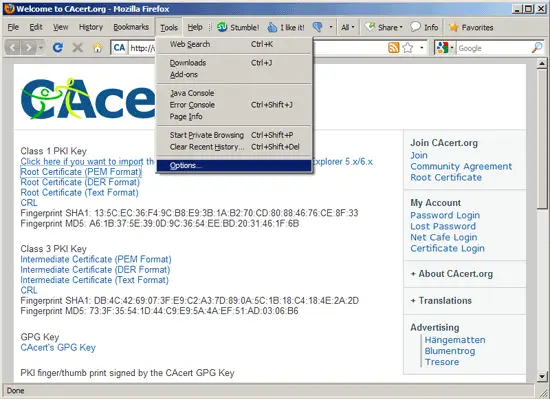The height and width of the screenshot is (399, 550).
Task: Open the Community Agreement link
Action: point(461,167)
